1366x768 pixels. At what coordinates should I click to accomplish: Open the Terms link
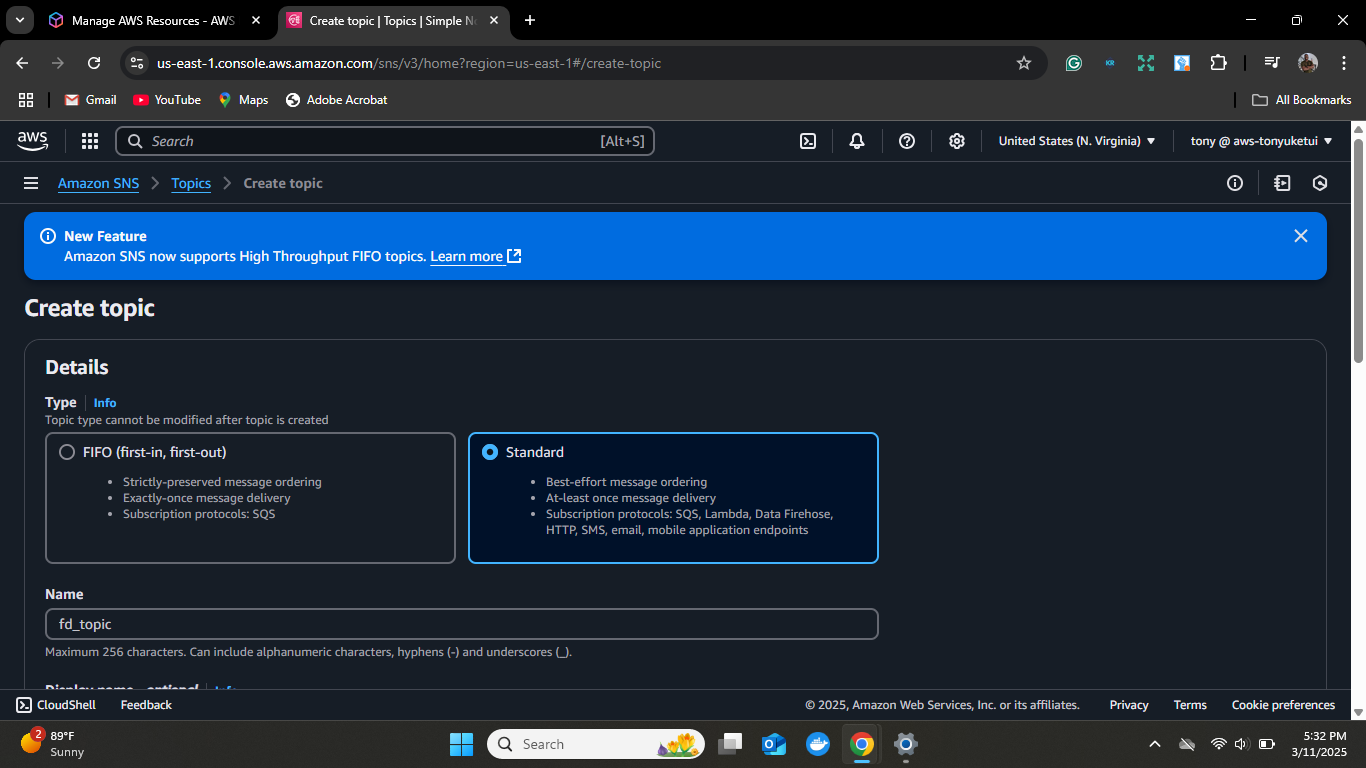coord(1190,705)
